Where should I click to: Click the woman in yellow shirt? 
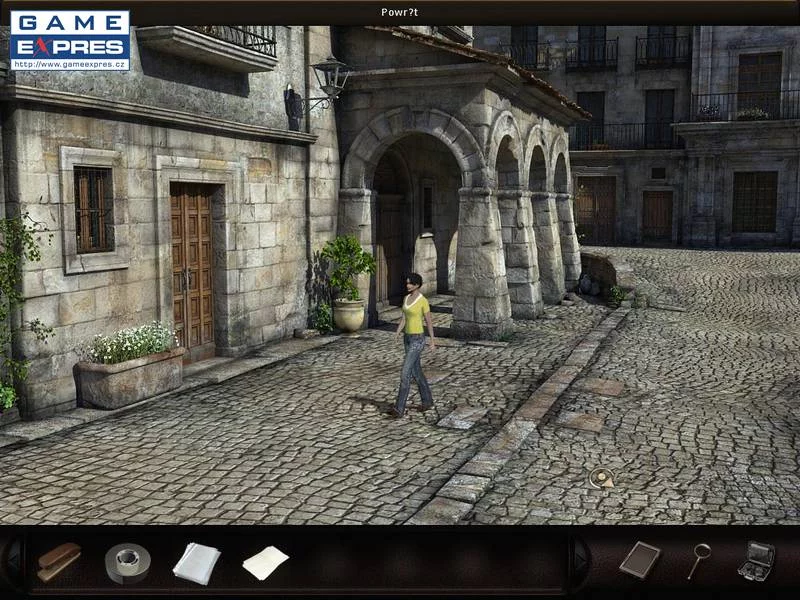coord(414,340)
